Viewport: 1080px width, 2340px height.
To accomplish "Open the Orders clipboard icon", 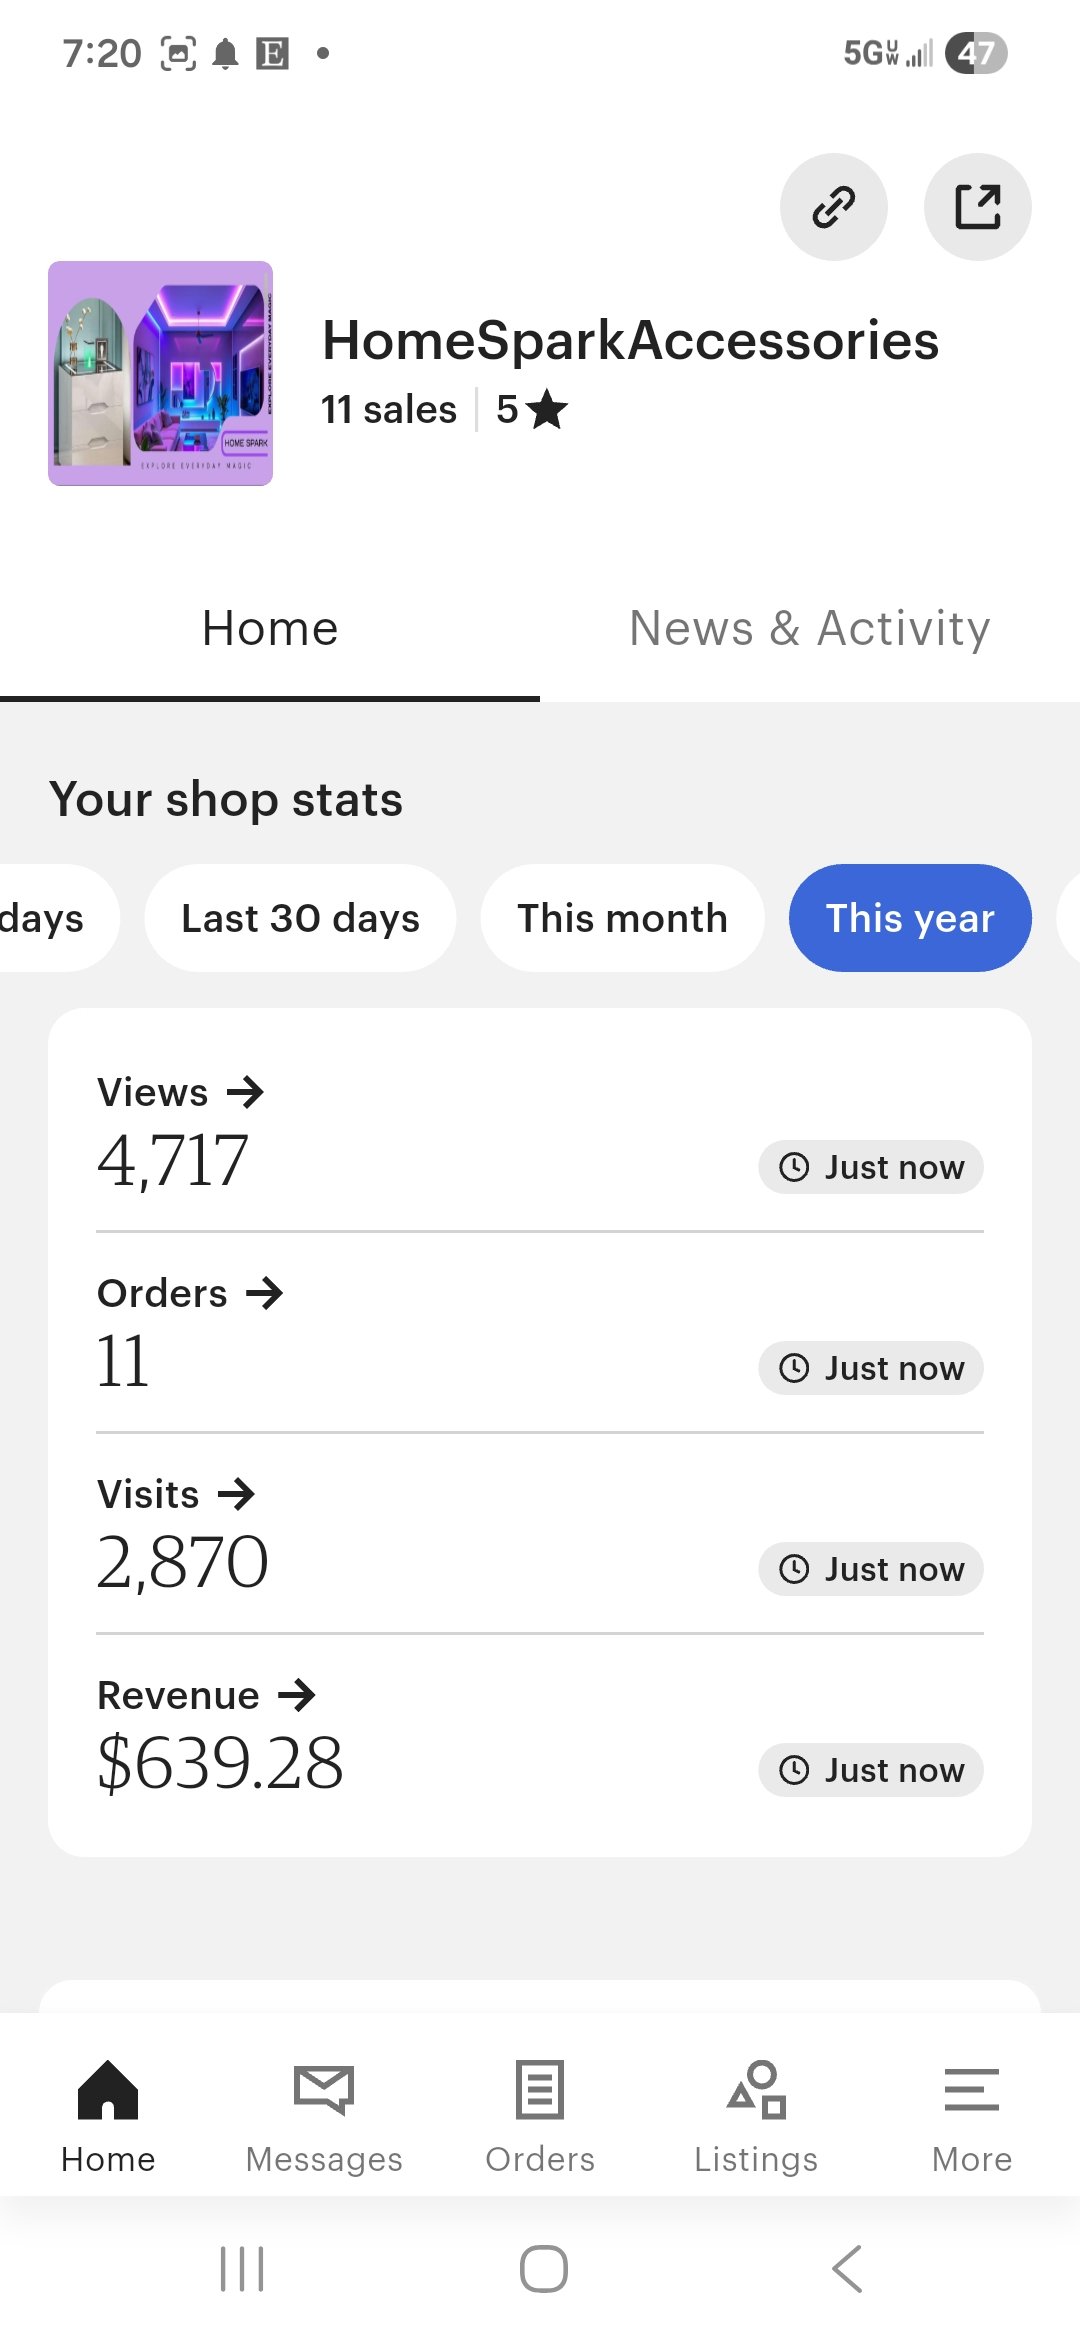I will tap(540, 2089).
